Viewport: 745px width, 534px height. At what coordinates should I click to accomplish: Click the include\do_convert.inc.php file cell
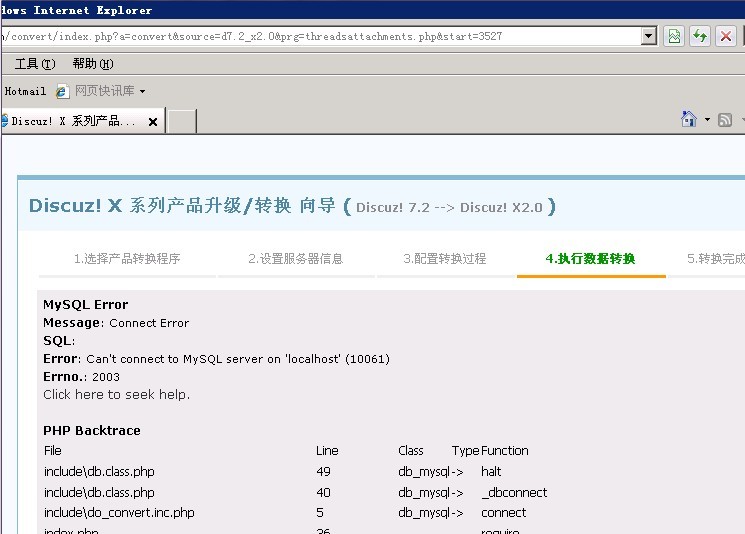point(119,513)
